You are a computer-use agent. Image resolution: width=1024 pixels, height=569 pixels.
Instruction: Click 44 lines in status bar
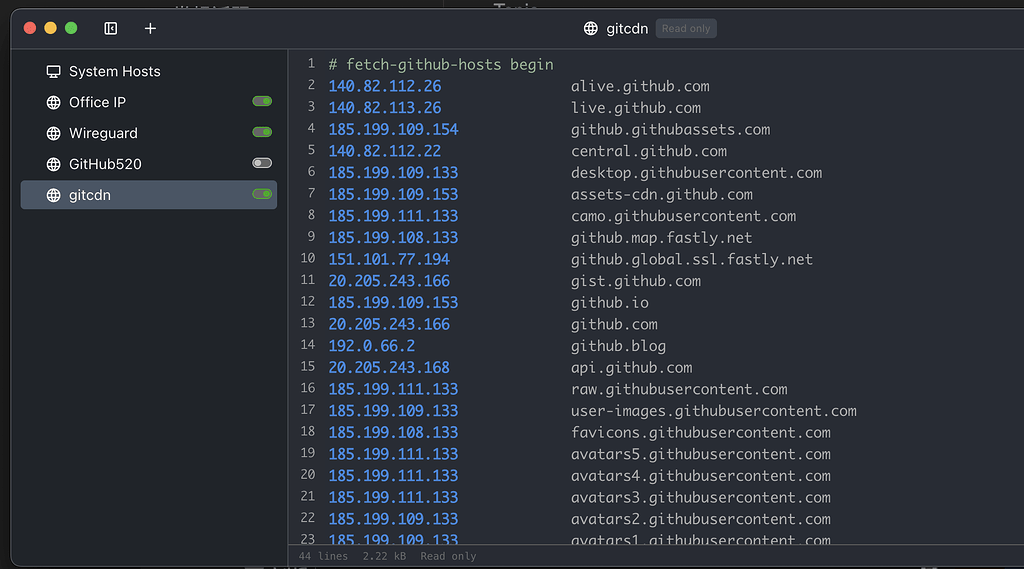pos(323,556)
